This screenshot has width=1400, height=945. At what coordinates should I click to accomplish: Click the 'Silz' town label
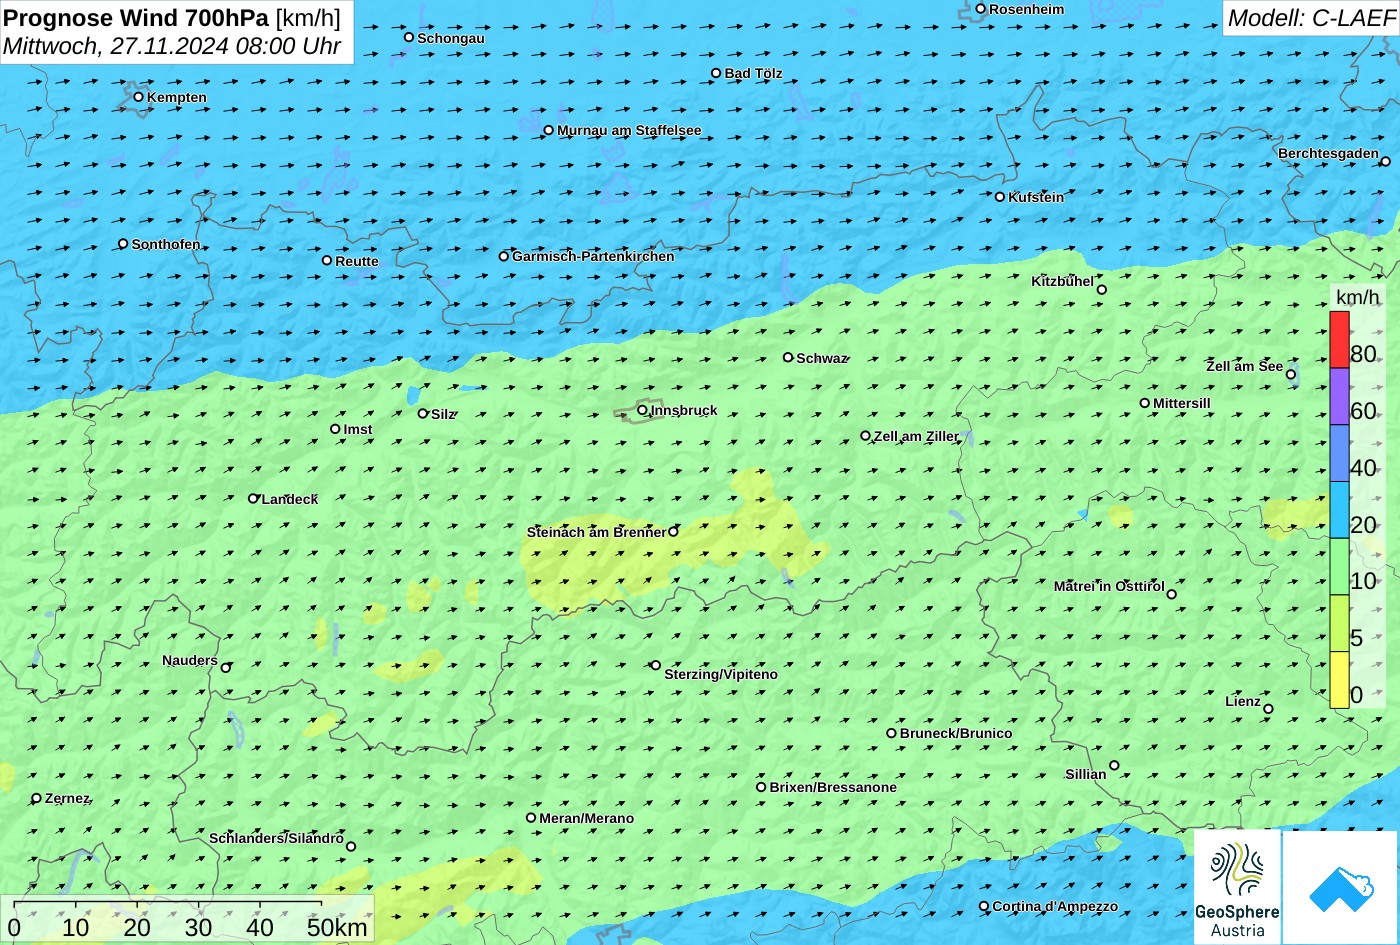[443, 414]
